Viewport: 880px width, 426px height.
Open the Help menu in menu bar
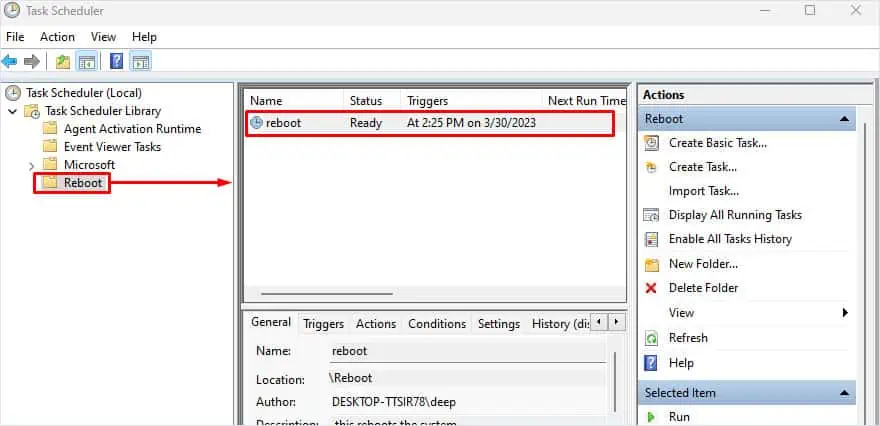144,37
